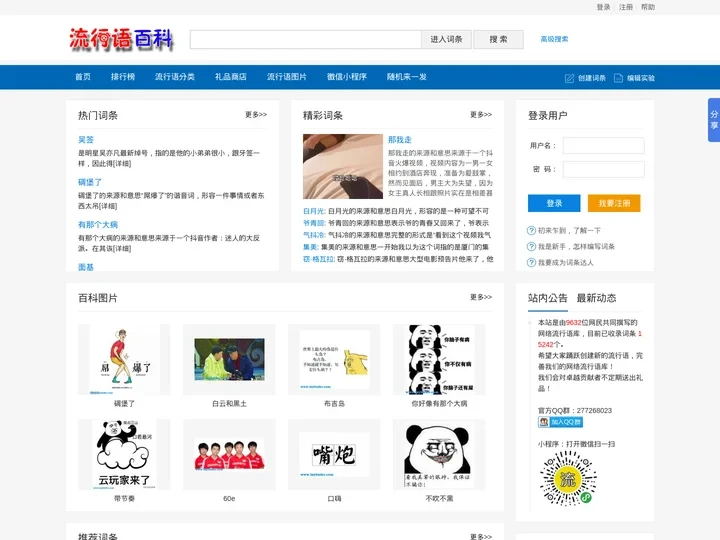This screenshot has width=720, height=540.
Task: Open the 高级搜索 link
Action: [554, 39]
